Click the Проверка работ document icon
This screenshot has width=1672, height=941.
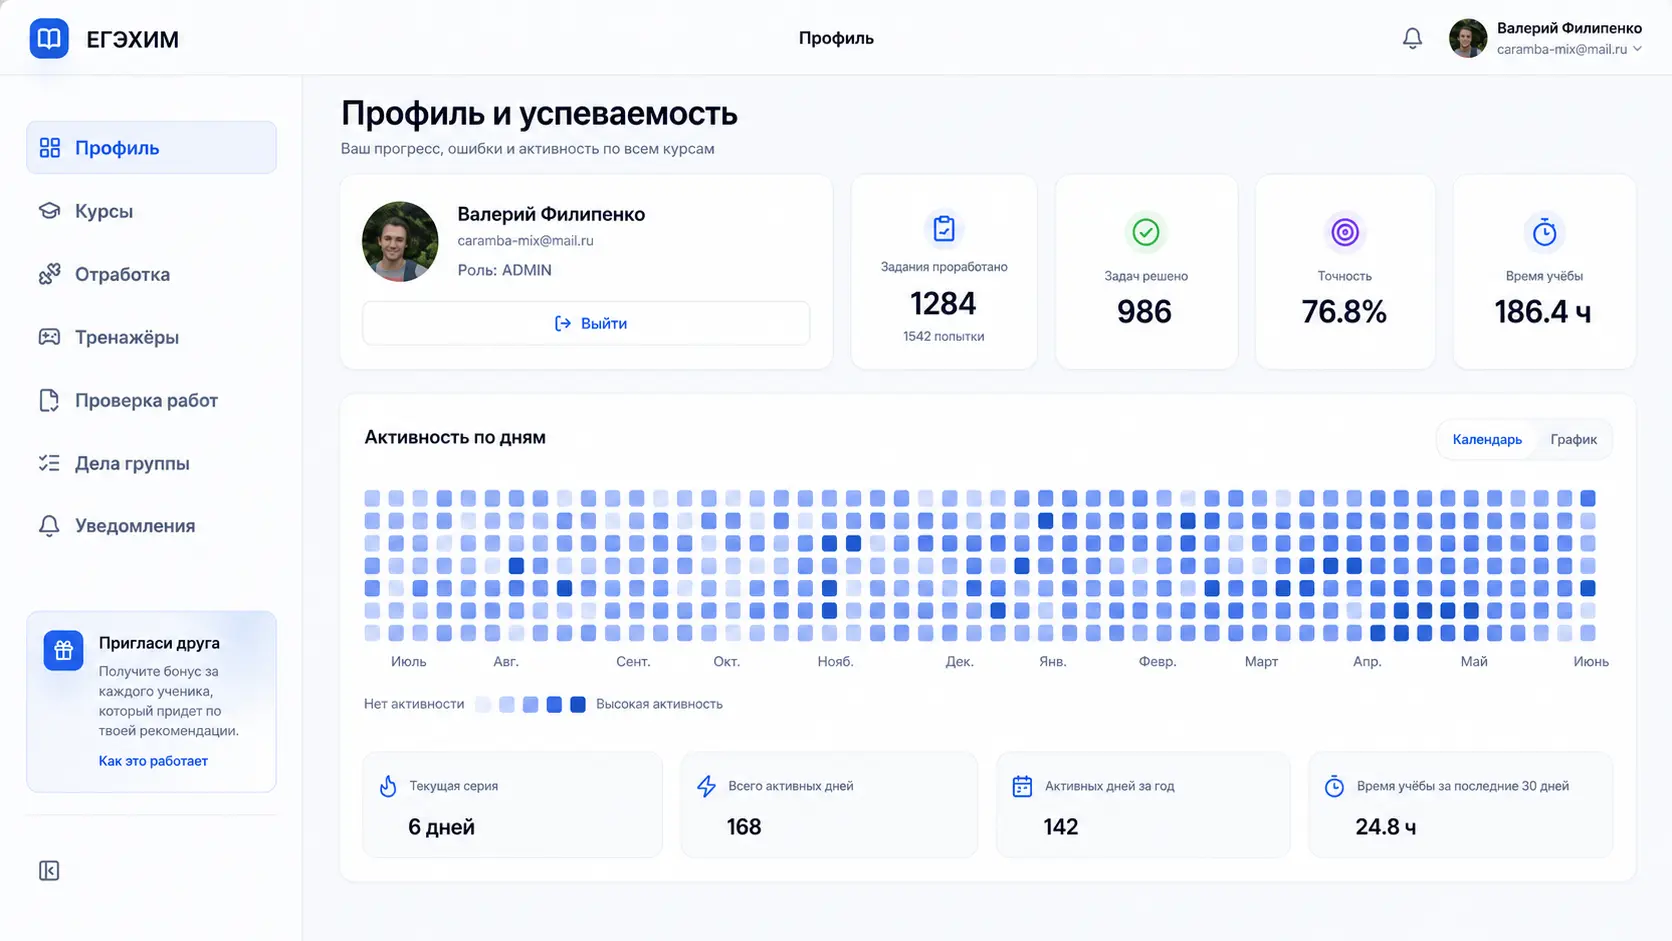(49, 400)
